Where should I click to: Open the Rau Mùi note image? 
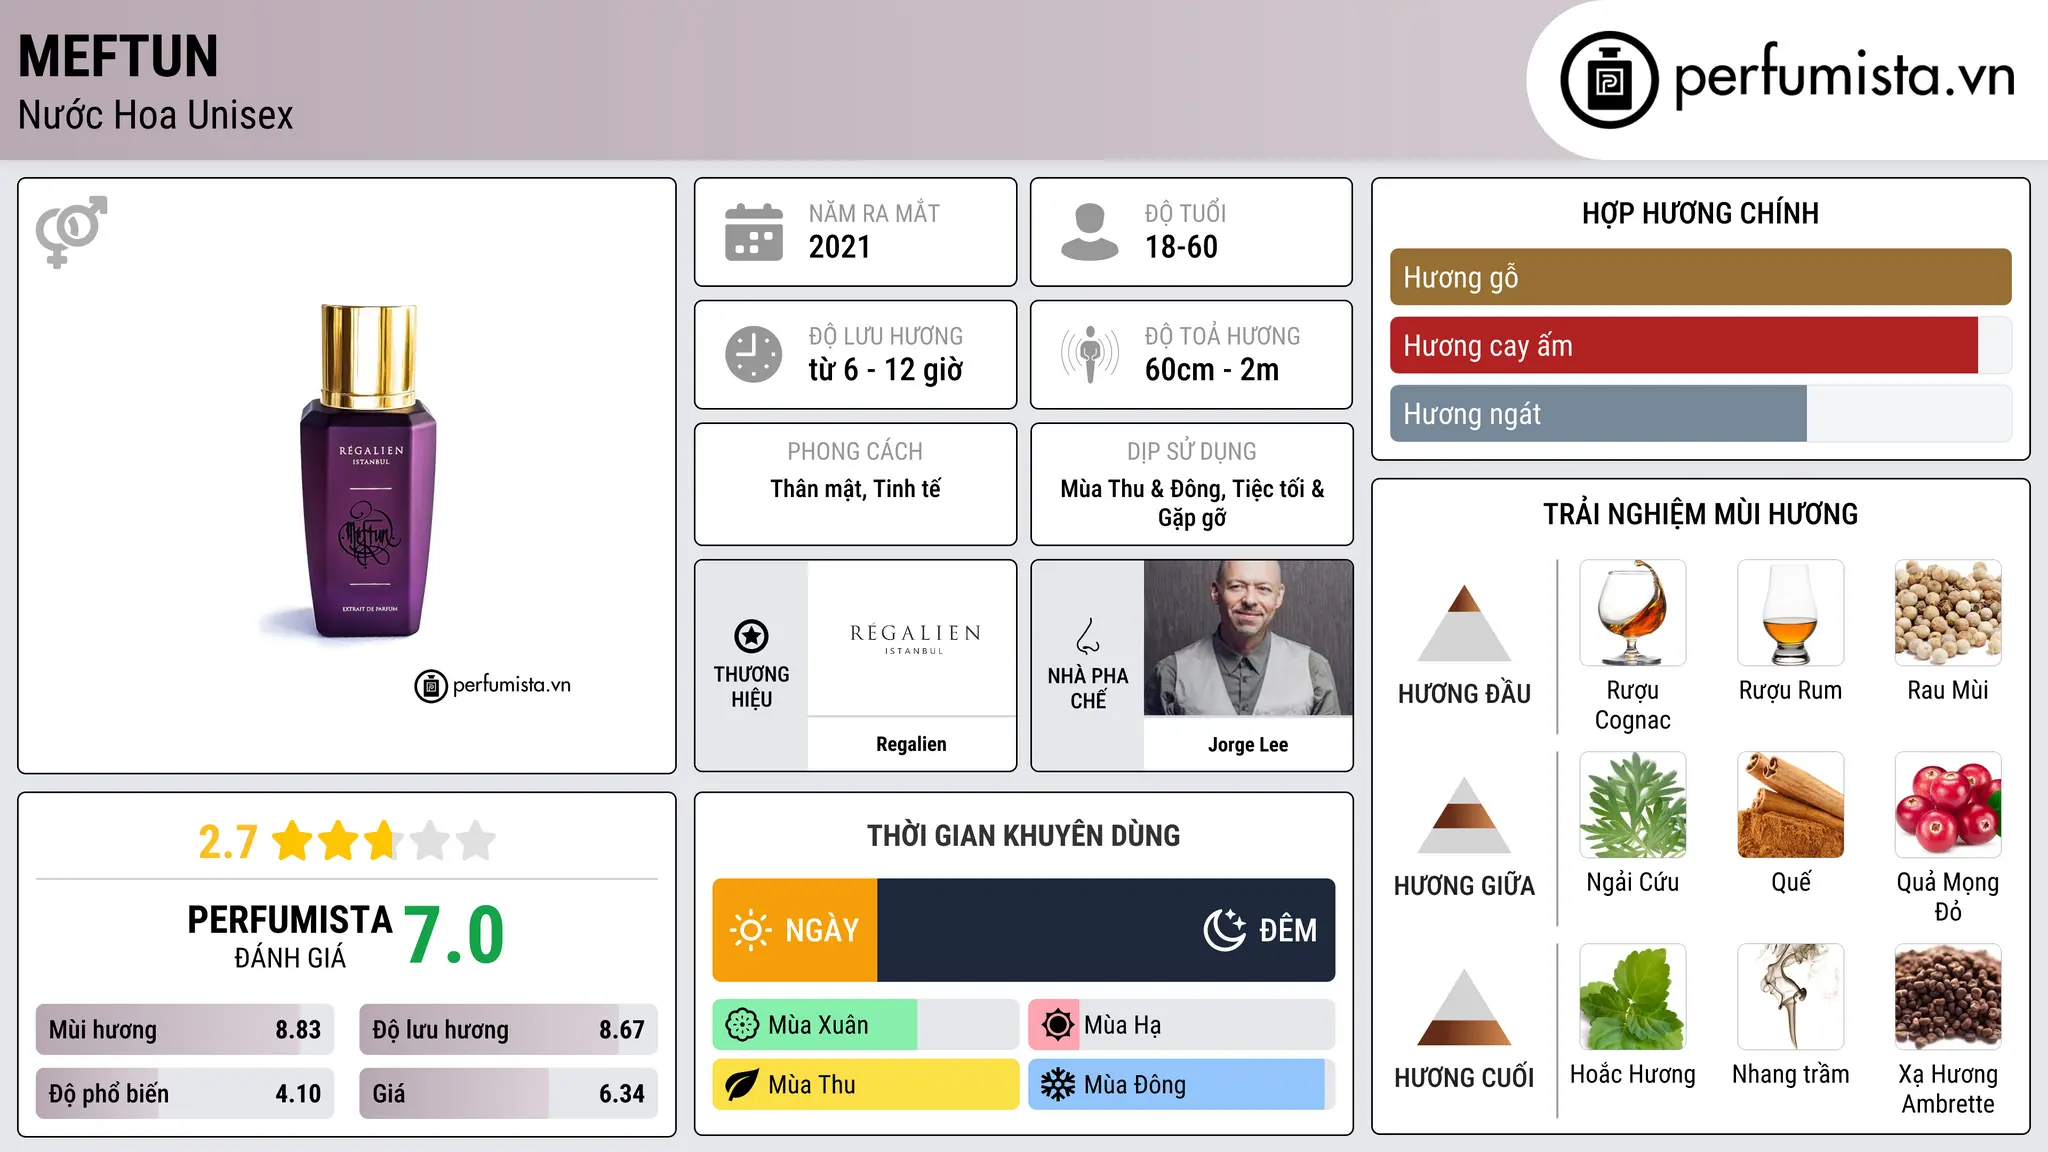click(1948, 613)
